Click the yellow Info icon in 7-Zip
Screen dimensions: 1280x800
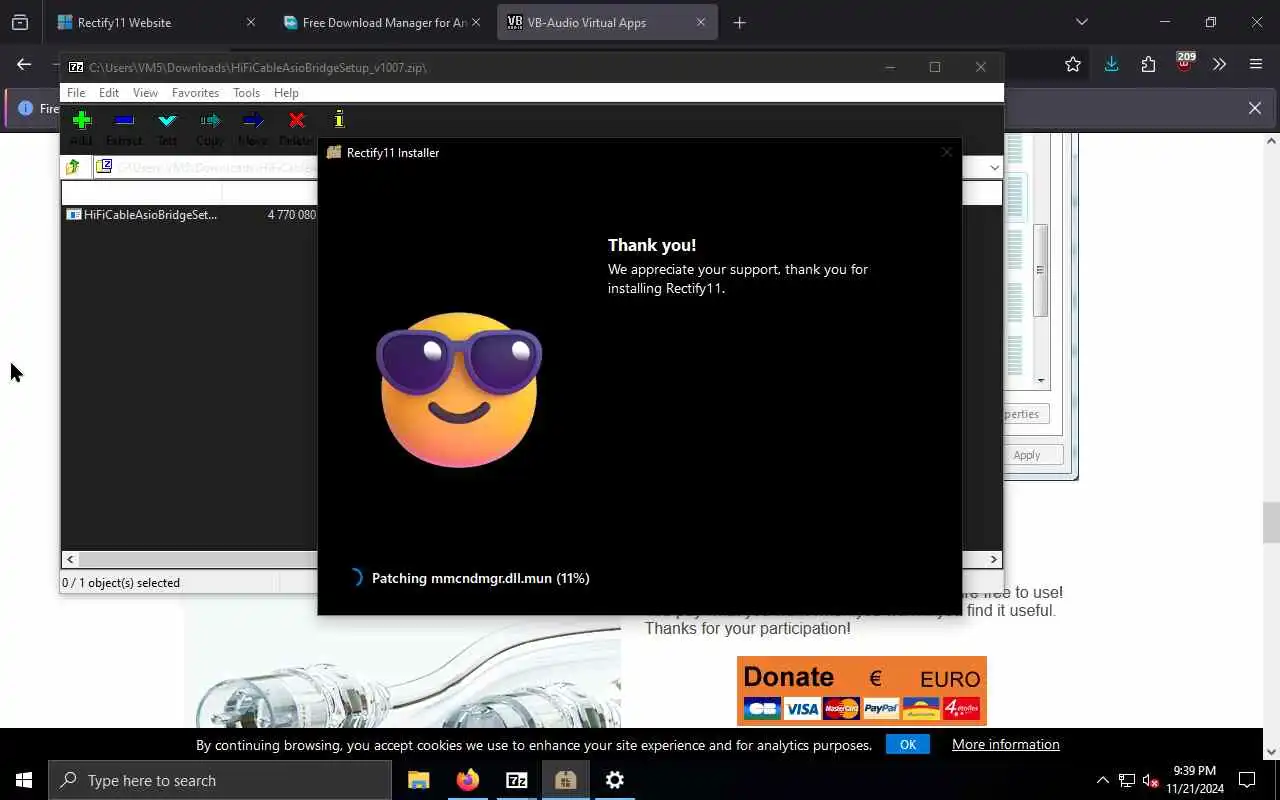(x=339, y=120)
